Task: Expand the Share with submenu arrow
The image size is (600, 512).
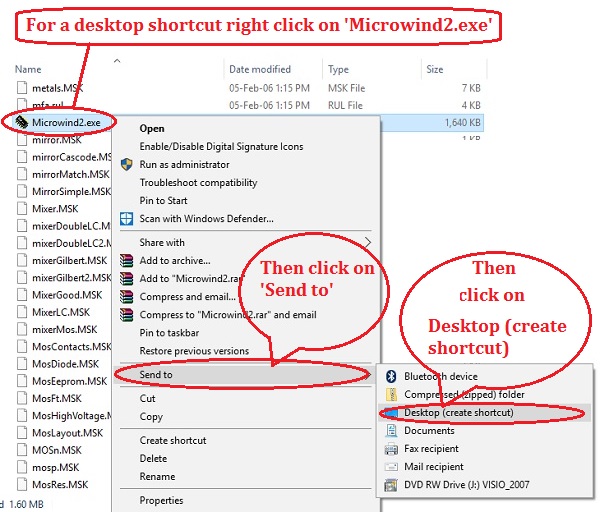Action: click(367, 242)
